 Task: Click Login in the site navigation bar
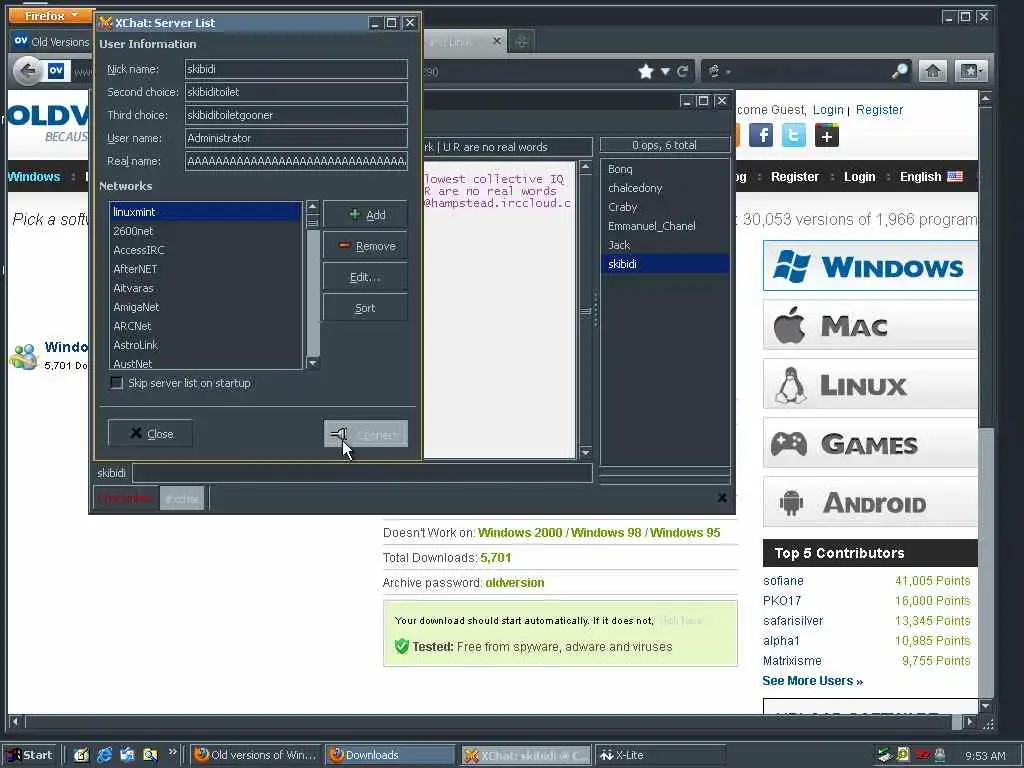tap(859, 176)
